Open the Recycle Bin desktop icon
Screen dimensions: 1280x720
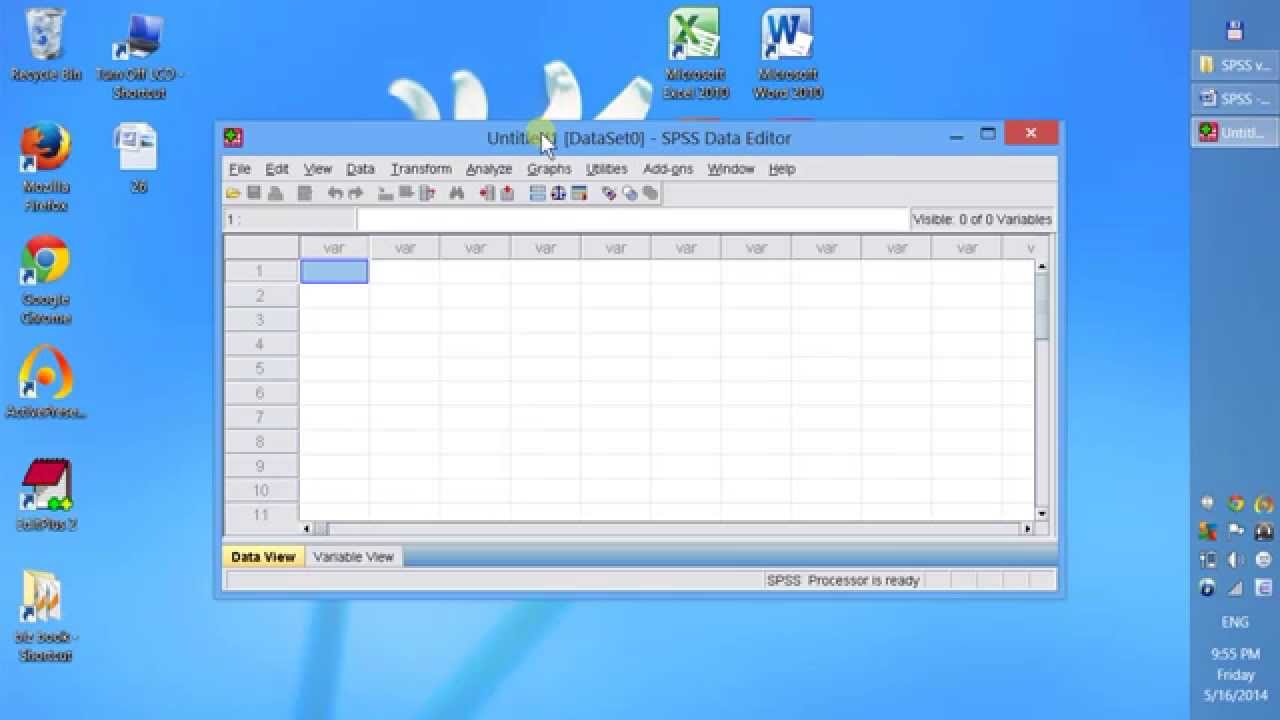coord(46,46)
